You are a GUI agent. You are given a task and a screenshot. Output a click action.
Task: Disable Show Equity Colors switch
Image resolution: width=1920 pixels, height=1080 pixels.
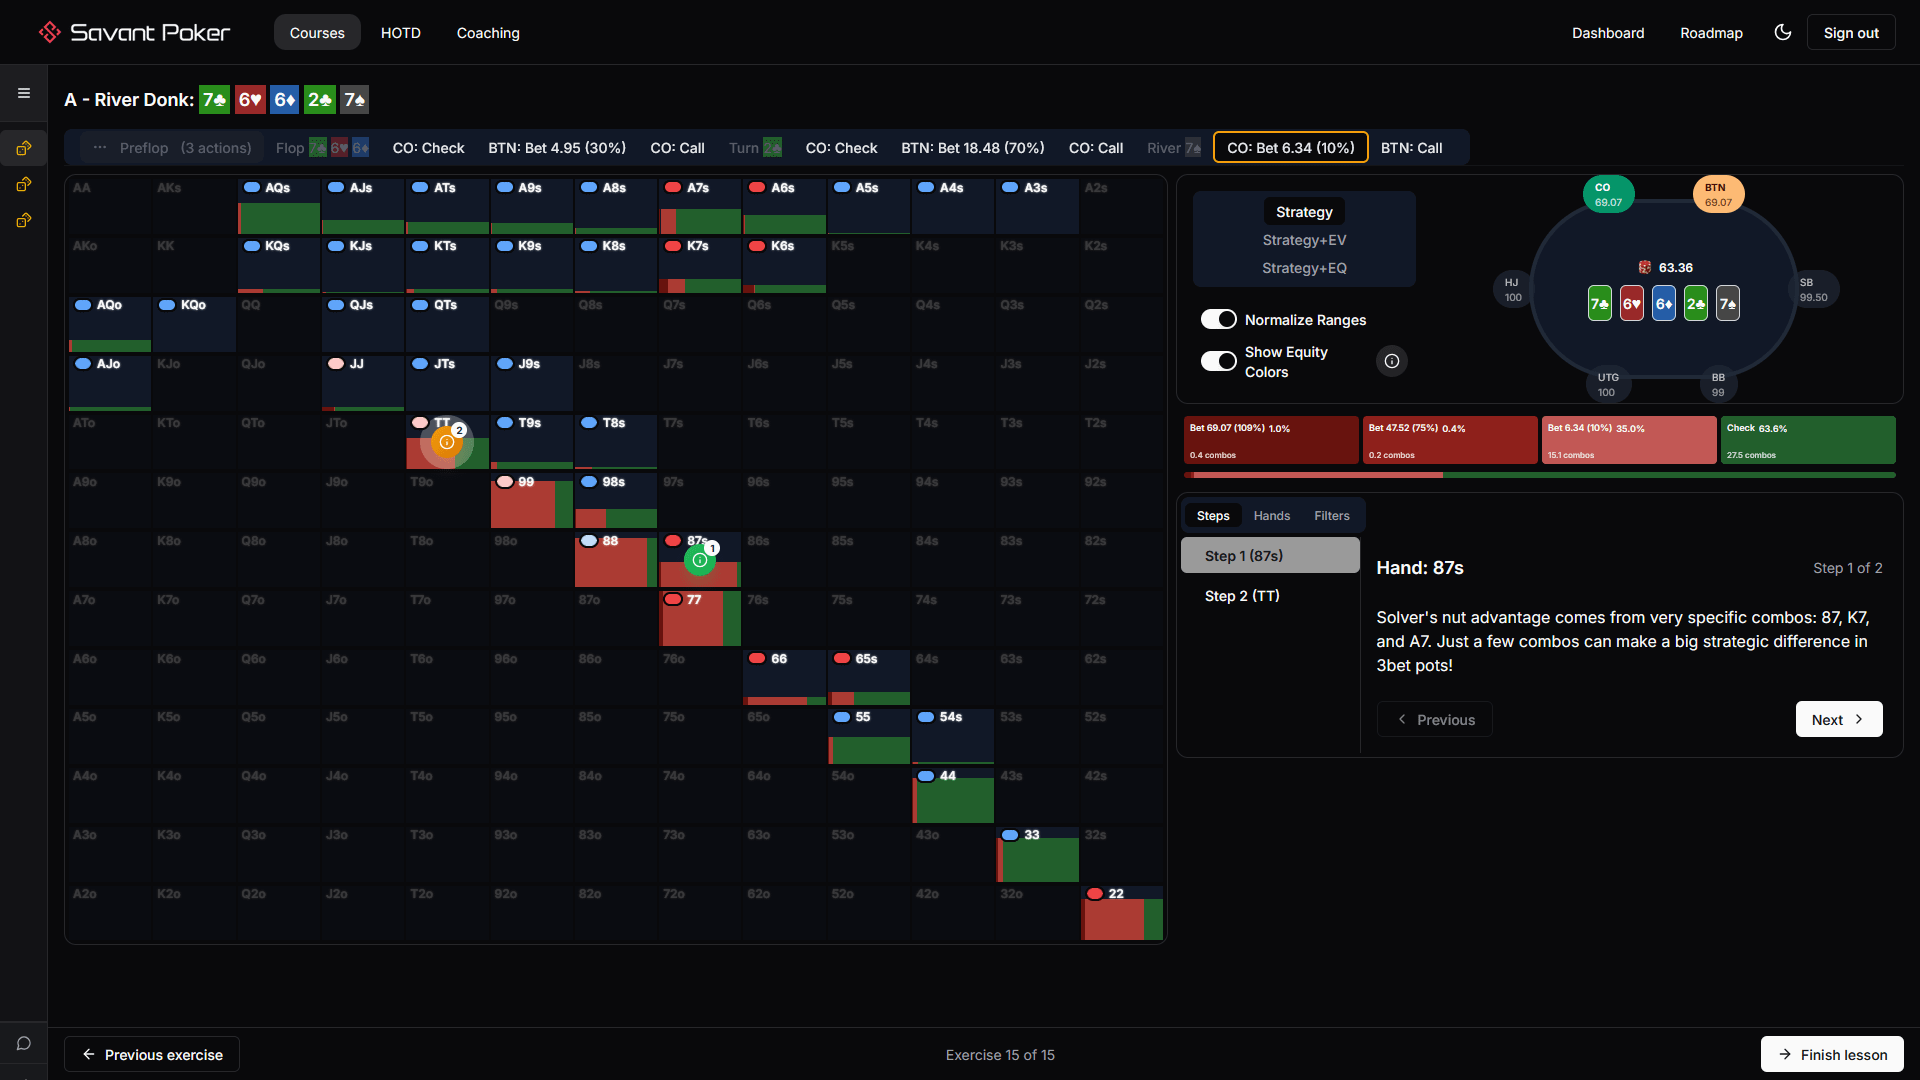coord(1218,361)
